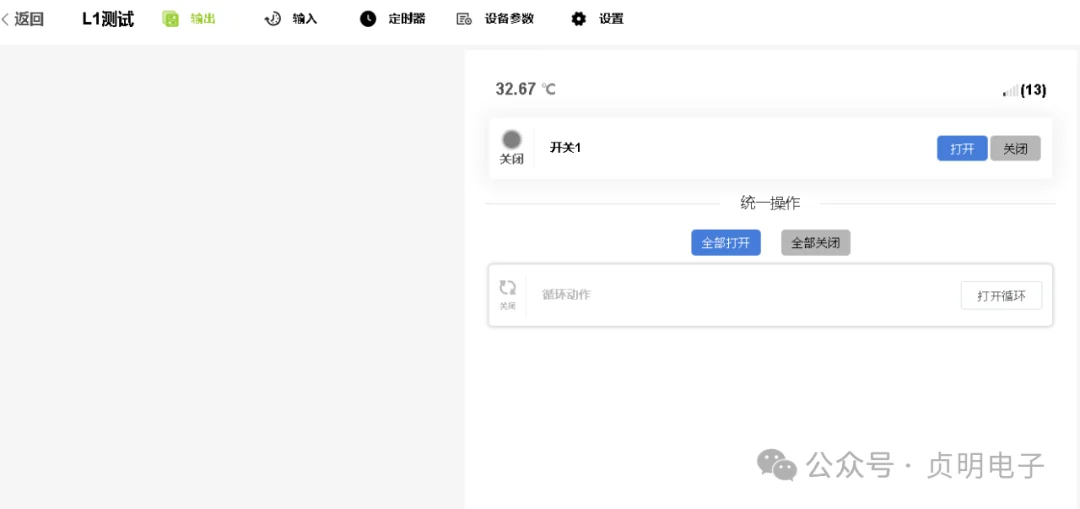Turn off 开关1 with 关闭 button
Viewport: 1080px width, 509px height.
(1015, 149)
